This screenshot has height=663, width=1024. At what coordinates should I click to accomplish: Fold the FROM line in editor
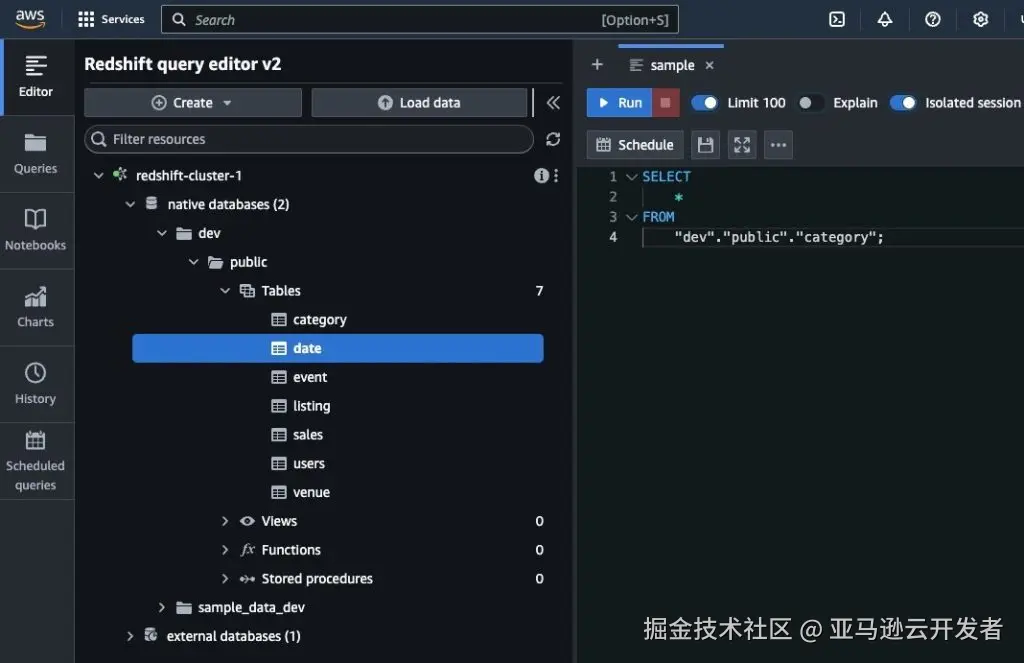(x=632, y=217)
